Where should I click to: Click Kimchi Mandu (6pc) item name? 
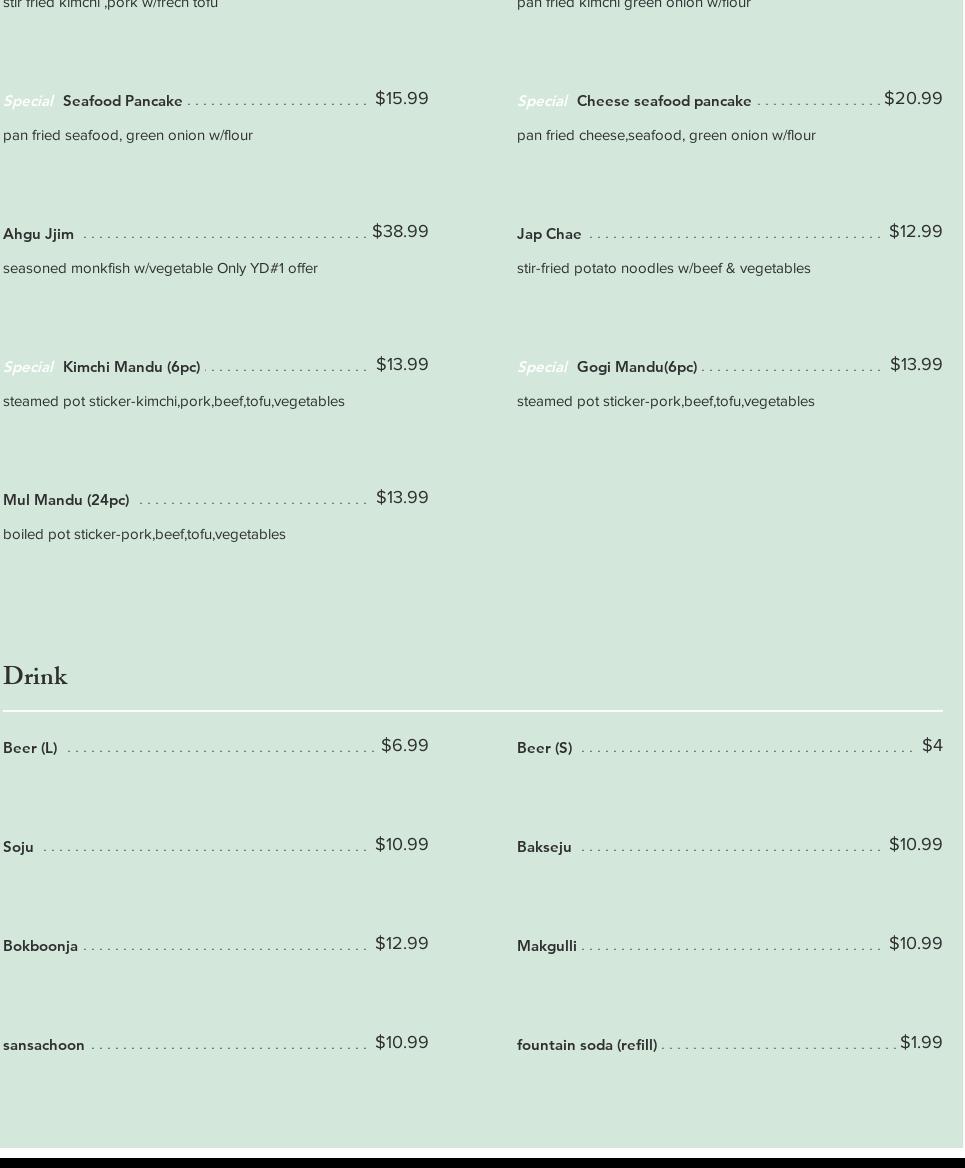point(131,367)
